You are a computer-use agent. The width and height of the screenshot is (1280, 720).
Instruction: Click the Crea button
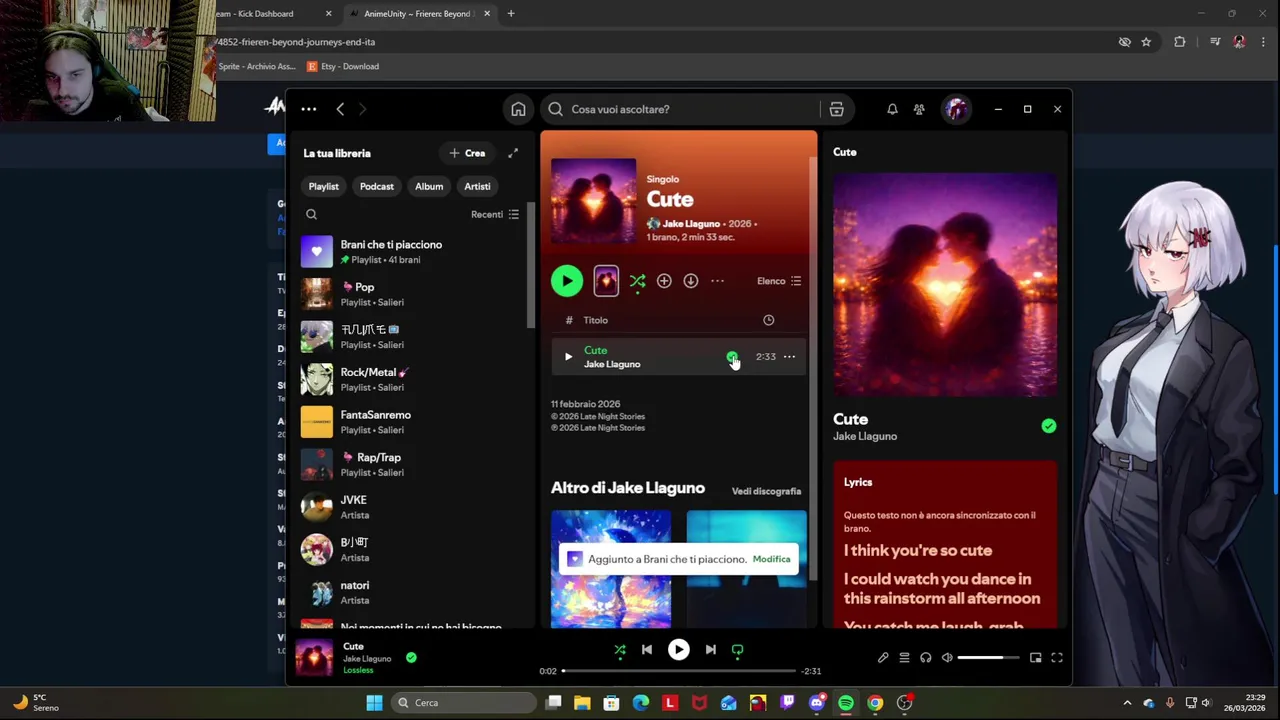(467, 153)
